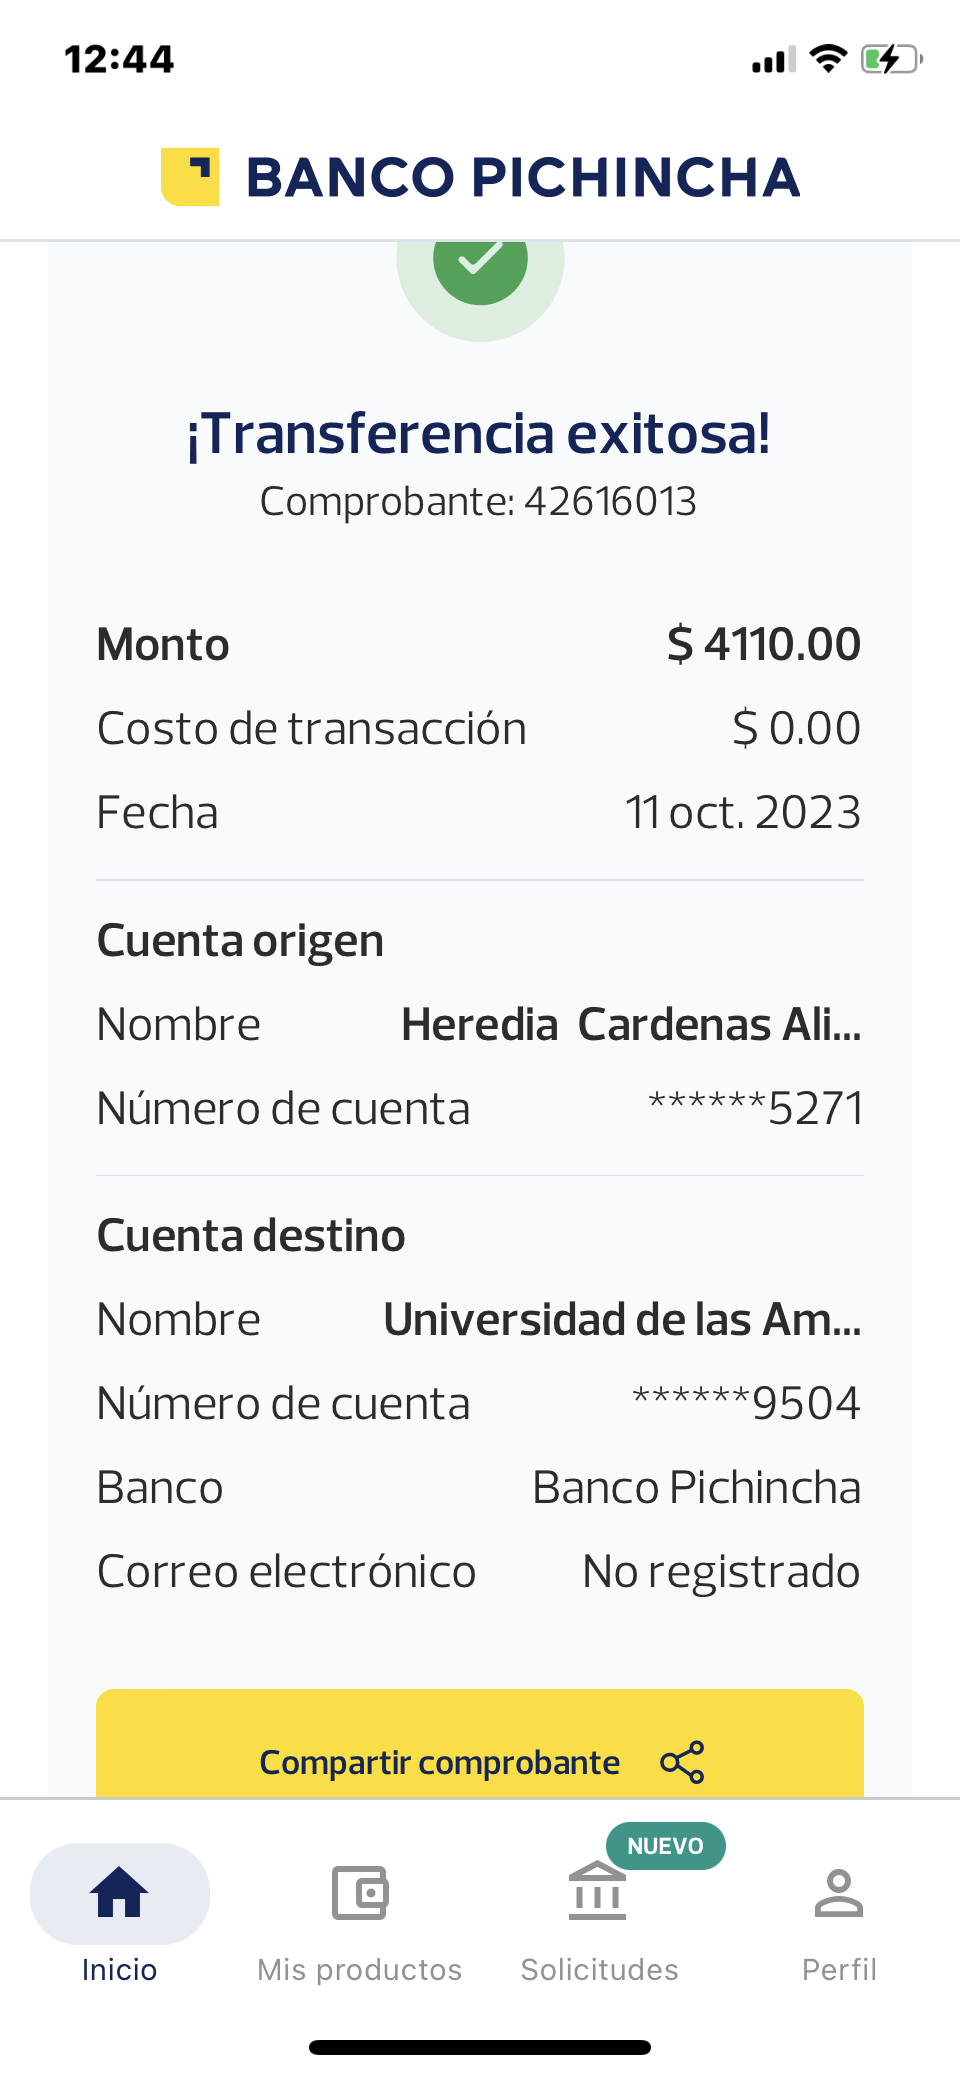Tap the battery charging status icon

(890, 59)
